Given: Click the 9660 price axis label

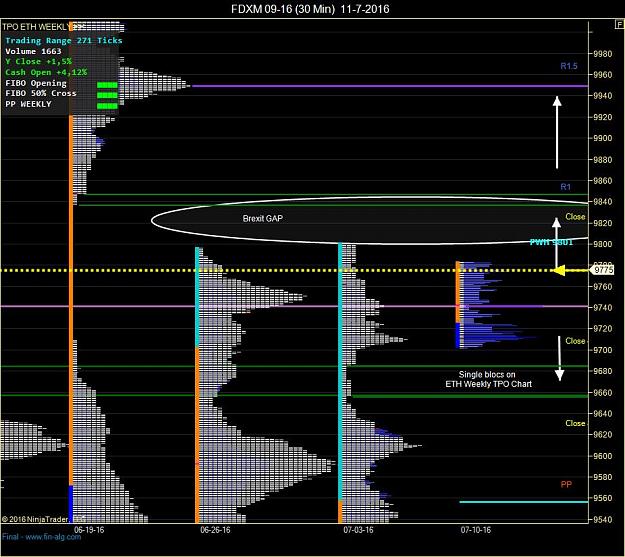Looking at the screenshot, I should pyautogui.click(x=603, y=393).
